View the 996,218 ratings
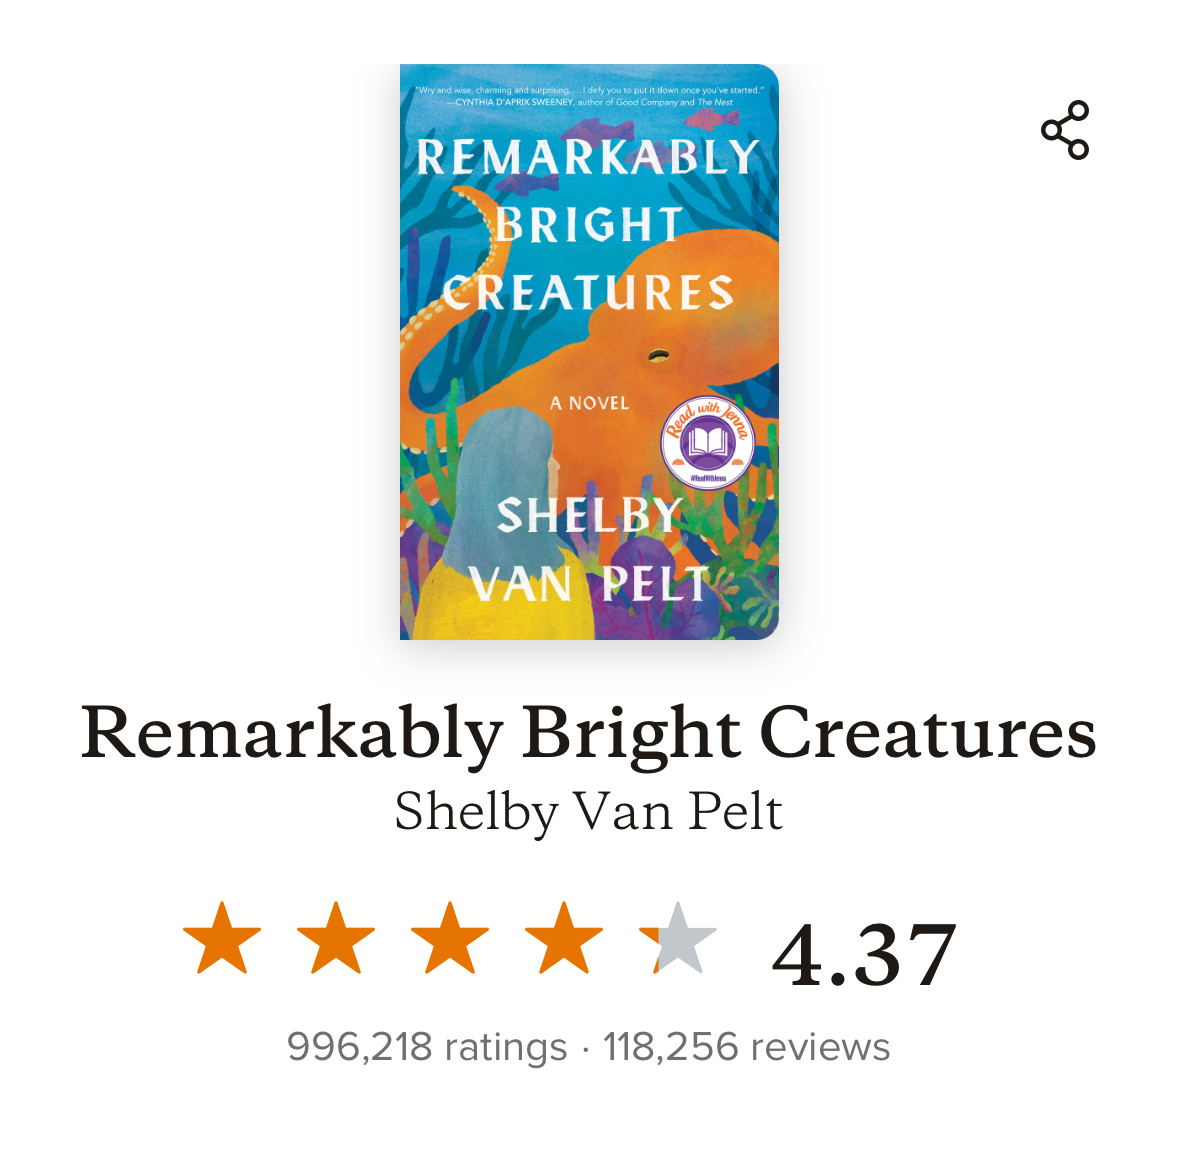 click(427, 1047)
